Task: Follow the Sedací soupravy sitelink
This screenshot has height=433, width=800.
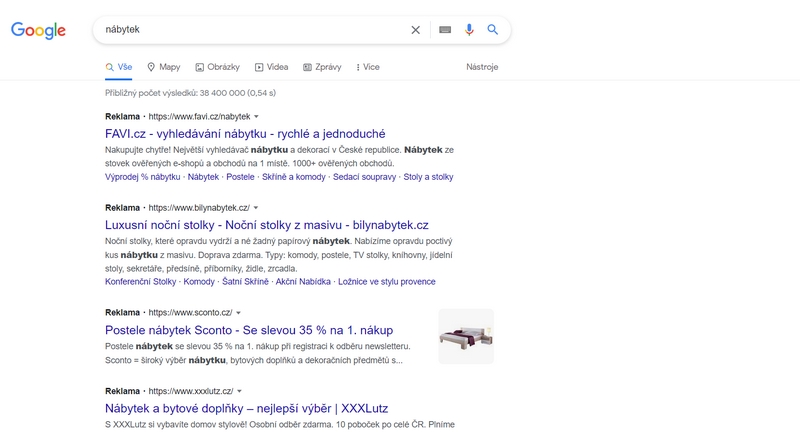Action: coord(364,177)
